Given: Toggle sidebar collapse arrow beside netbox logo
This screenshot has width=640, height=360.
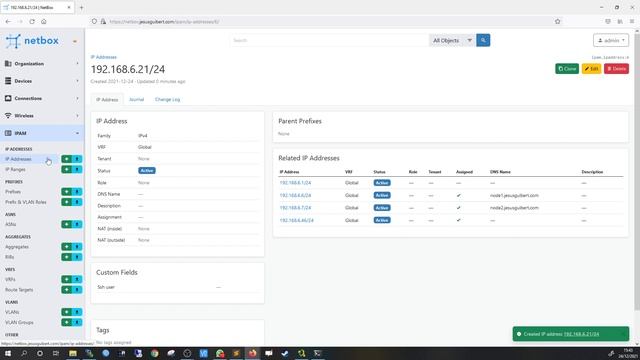Looking at the screenshot, I should coord(75,41).
